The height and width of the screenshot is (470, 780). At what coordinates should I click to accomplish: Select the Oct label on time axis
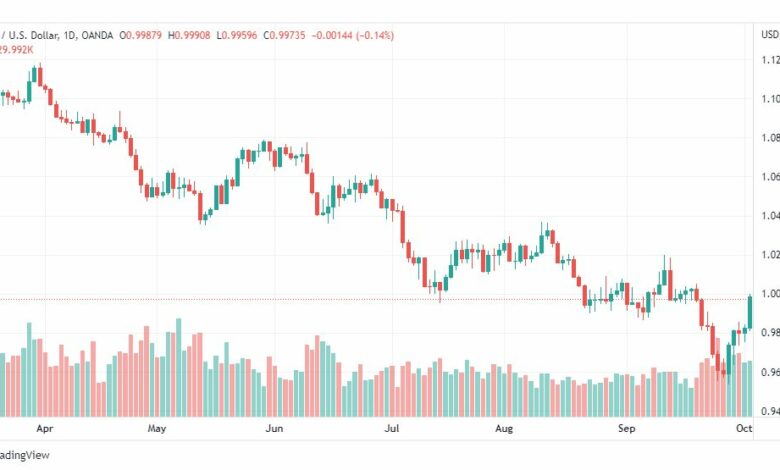coord(744,428)
